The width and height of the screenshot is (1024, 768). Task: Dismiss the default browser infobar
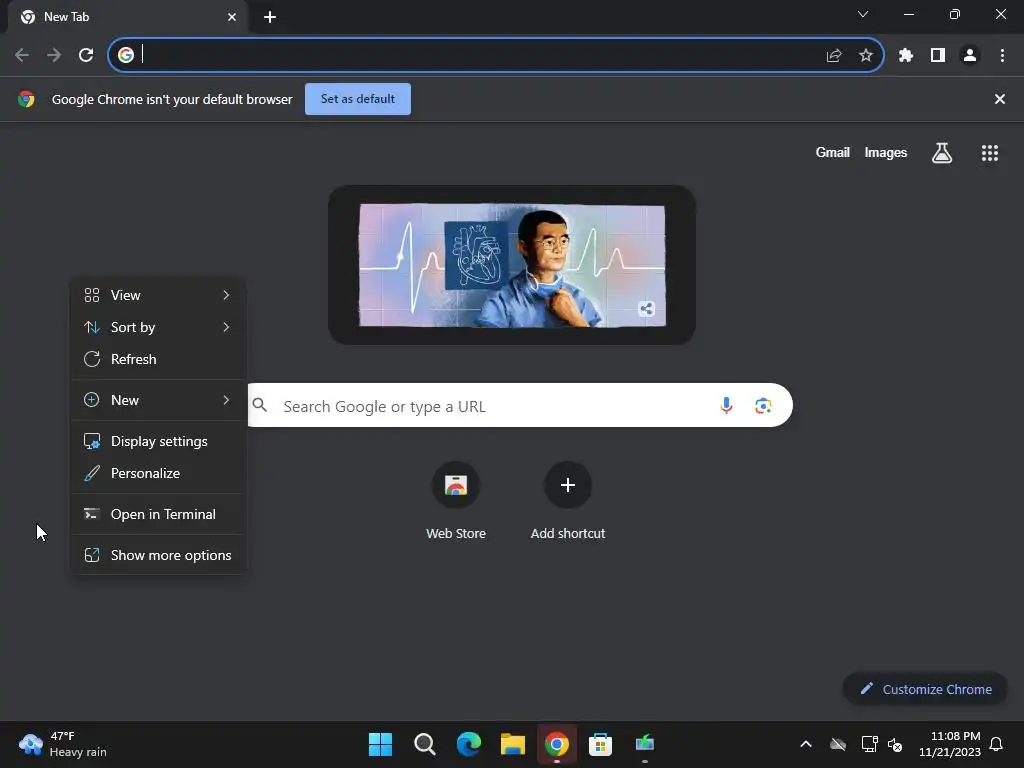point(1000,99)
